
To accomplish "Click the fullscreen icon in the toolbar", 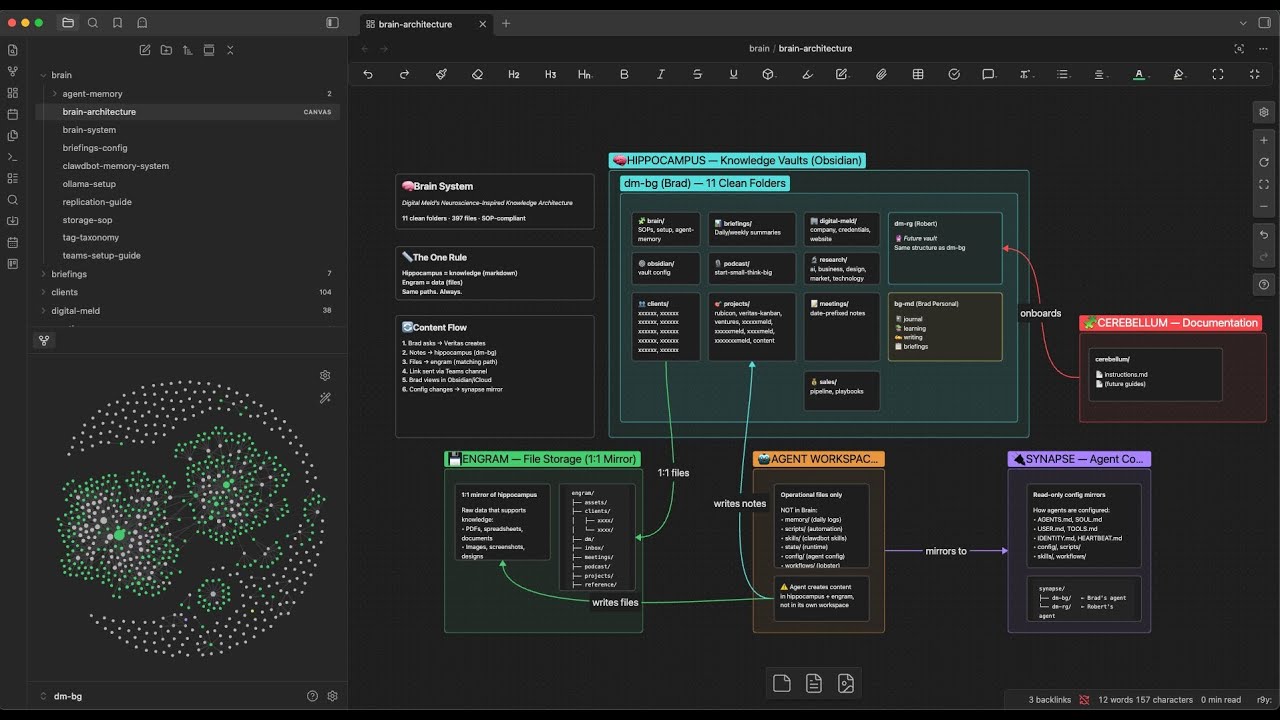I will (1217, 74).
